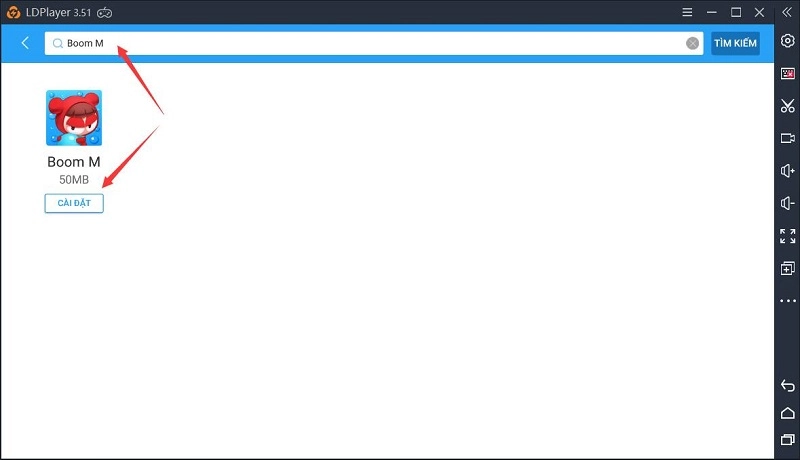This screenshot has height=460, width=800.
Task: Toggle fullscreen mode icon
Action: pos(787,236)
